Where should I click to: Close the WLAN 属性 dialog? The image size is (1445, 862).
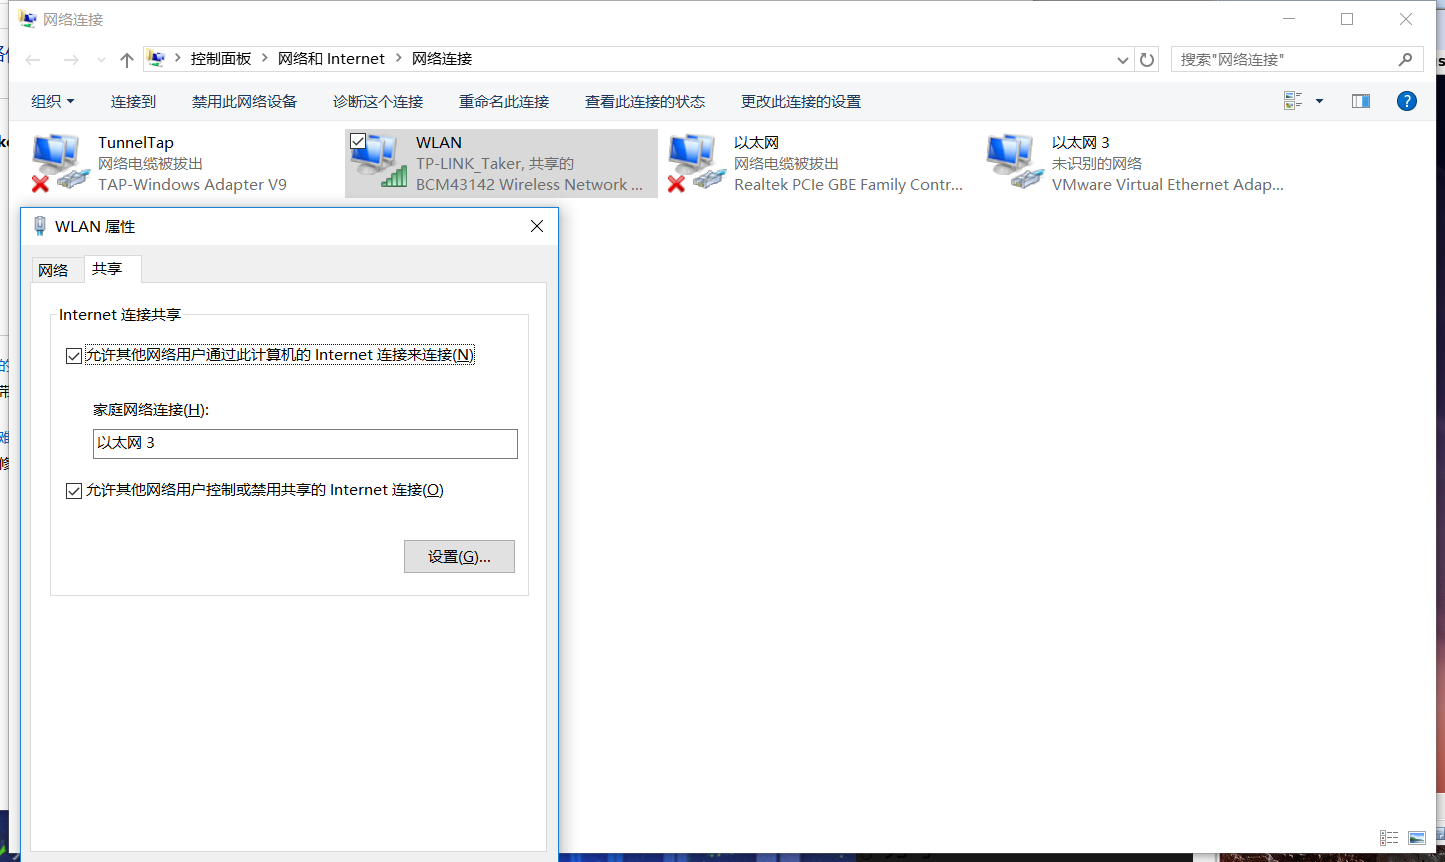pos(537,226)
